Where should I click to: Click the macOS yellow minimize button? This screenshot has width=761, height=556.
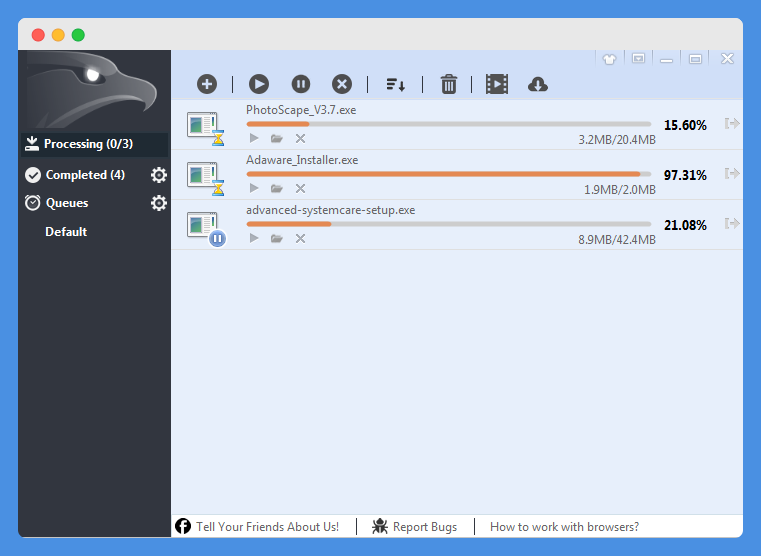(x=58, y=35)
